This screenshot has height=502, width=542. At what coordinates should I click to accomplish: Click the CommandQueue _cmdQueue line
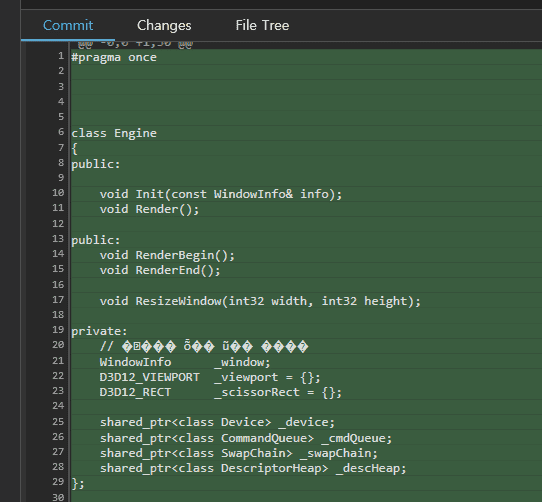pyautogui.click(x=246, y=438)
